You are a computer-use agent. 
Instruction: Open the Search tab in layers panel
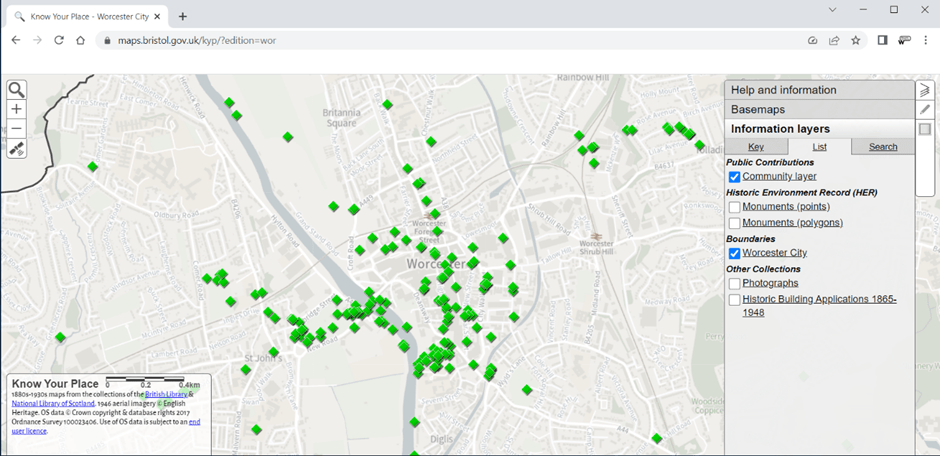[x=883, y=147]
